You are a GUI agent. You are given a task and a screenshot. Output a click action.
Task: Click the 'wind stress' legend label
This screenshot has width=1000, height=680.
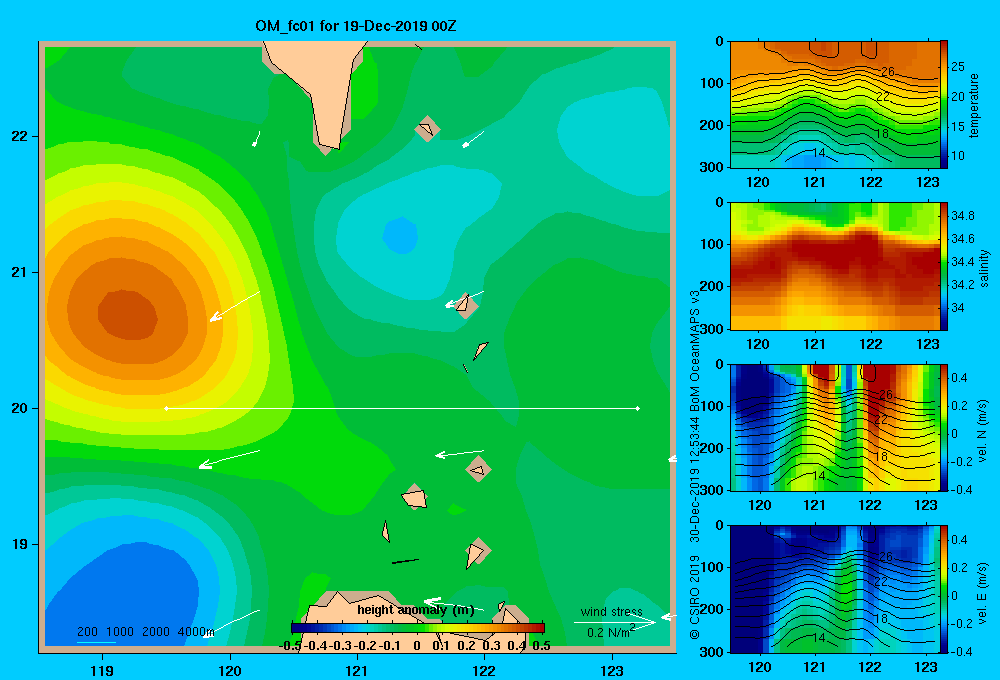[611, 612]
